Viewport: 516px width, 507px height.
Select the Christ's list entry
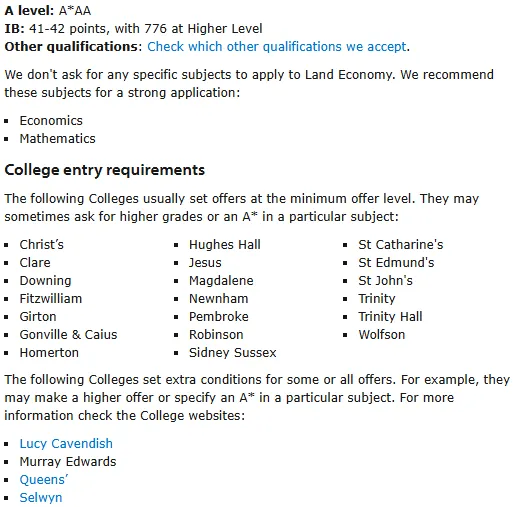[x=41, y=245]
